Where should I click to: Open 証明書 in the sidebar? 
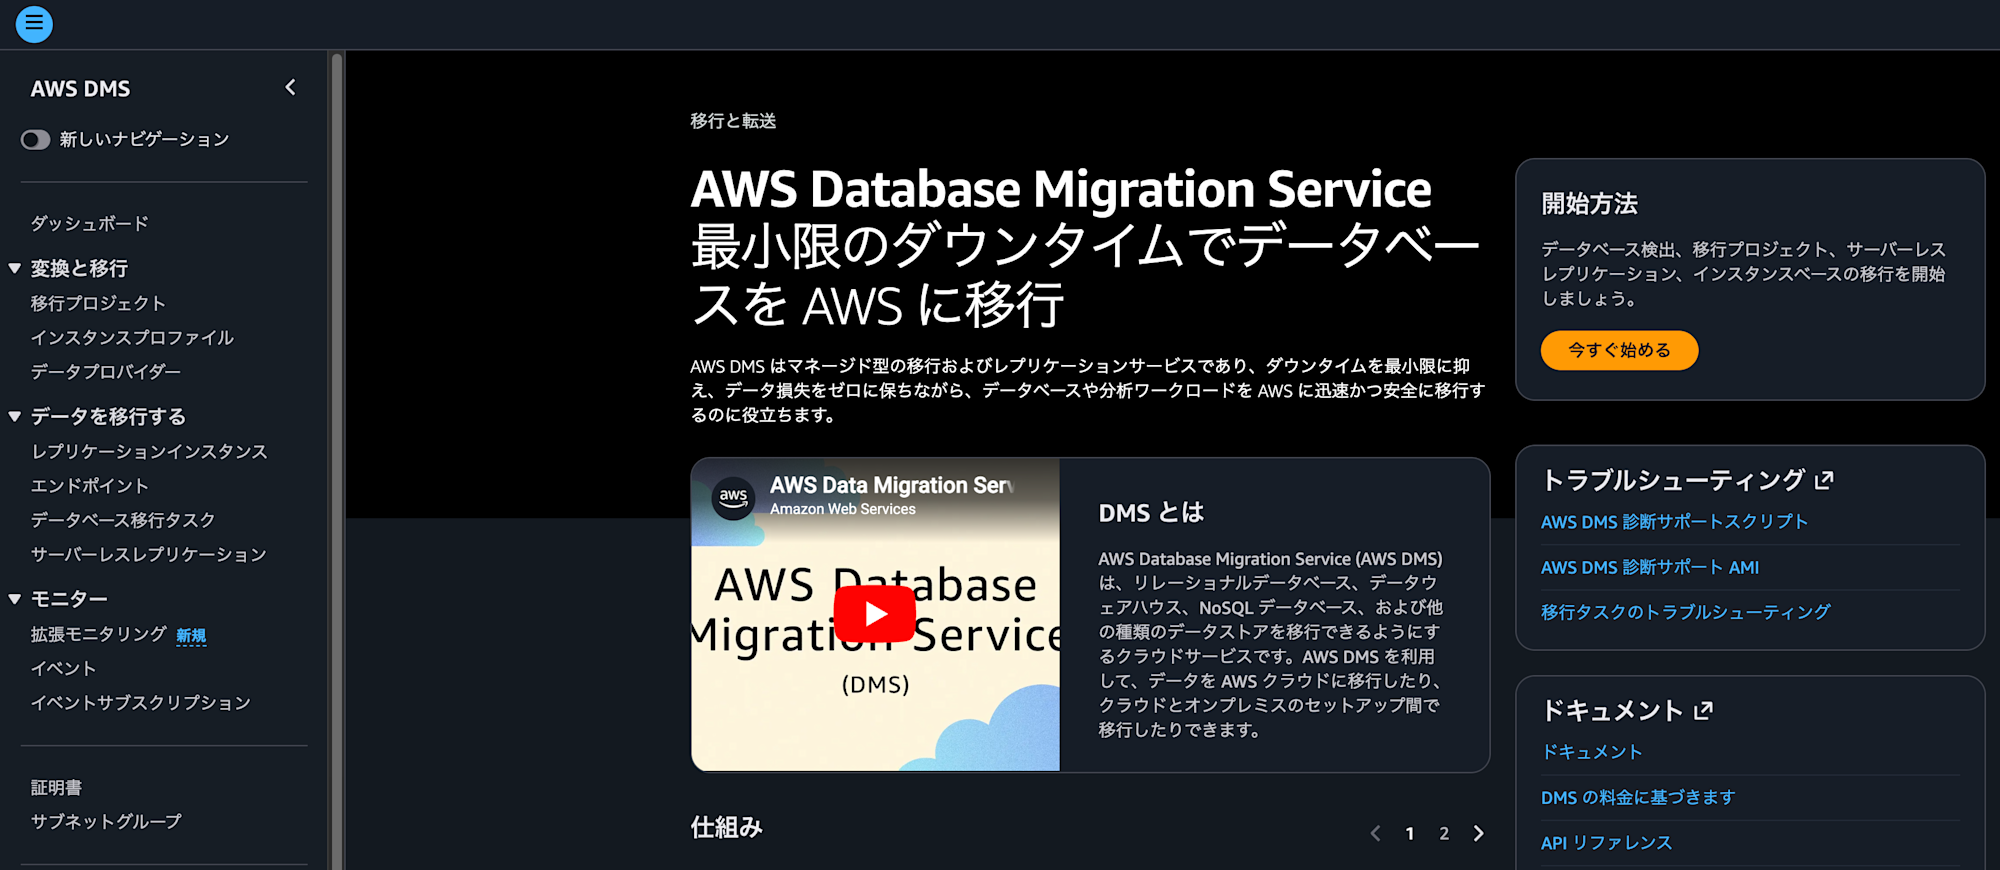[56, 787]
